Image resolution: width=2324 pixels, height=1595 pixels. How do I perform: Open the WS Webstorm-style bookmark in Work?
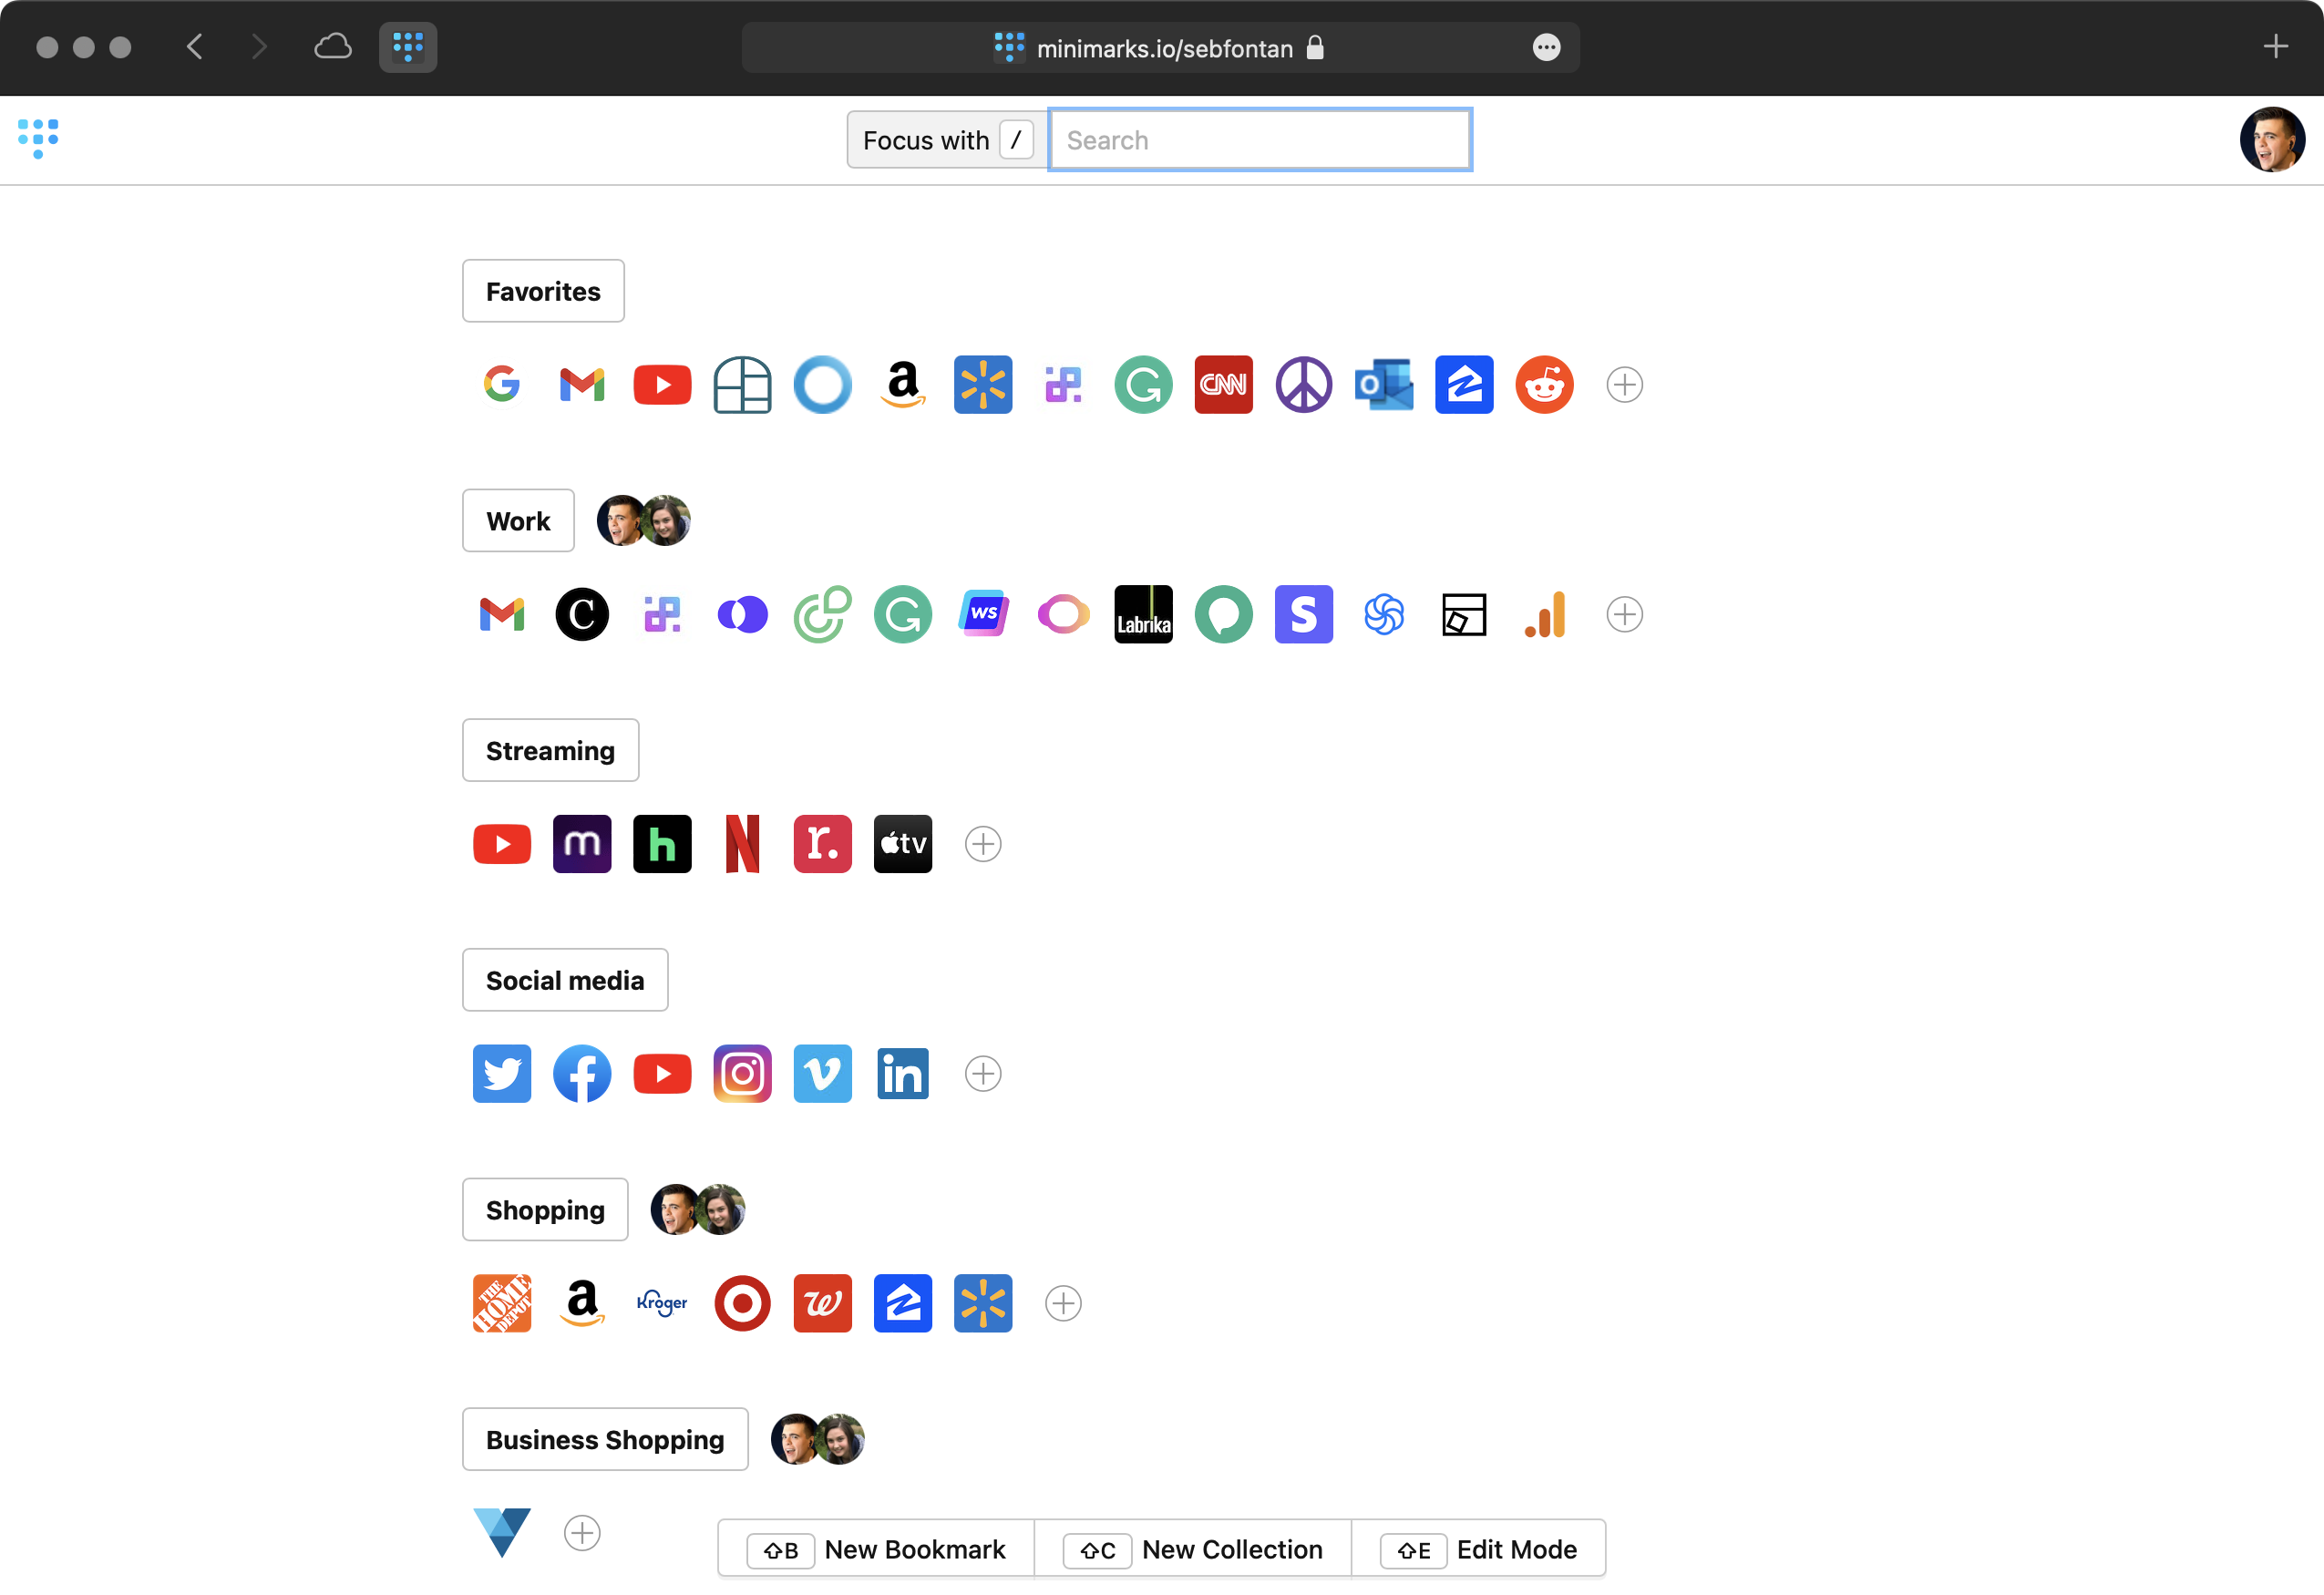(983, 615)
